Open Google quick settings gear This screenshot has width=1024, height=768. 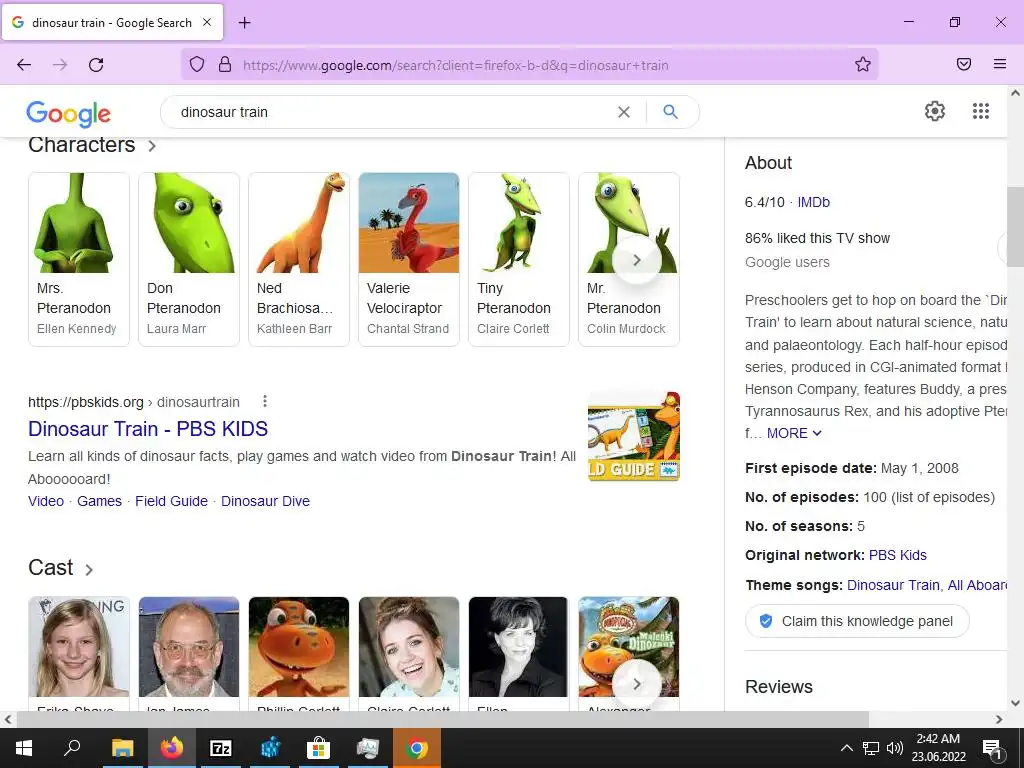935,111
